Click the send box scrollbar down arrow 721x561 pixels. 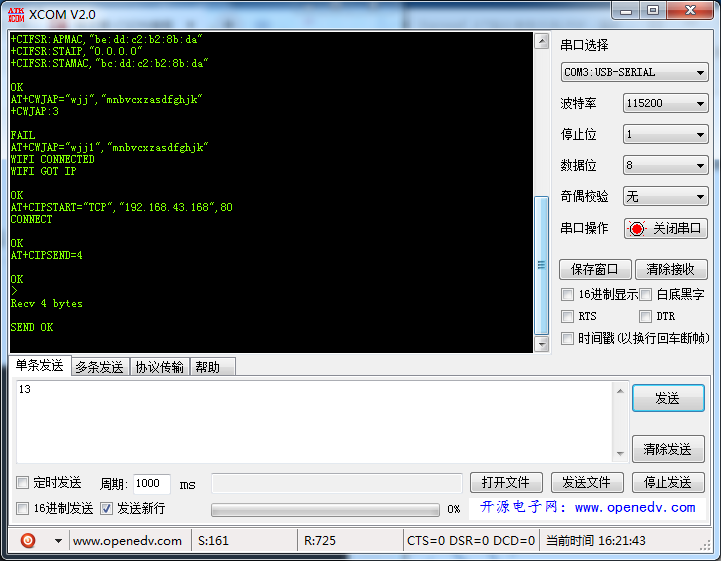620,453
